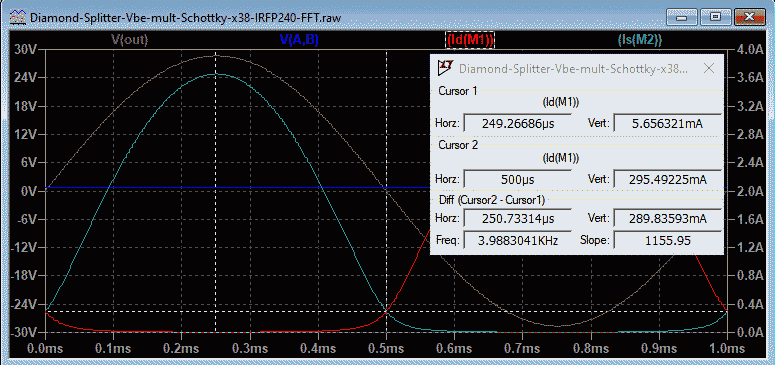Click Diff (Cursor2 - Cursor1) heading
This screenshot has width=775, height=365.
492,200
